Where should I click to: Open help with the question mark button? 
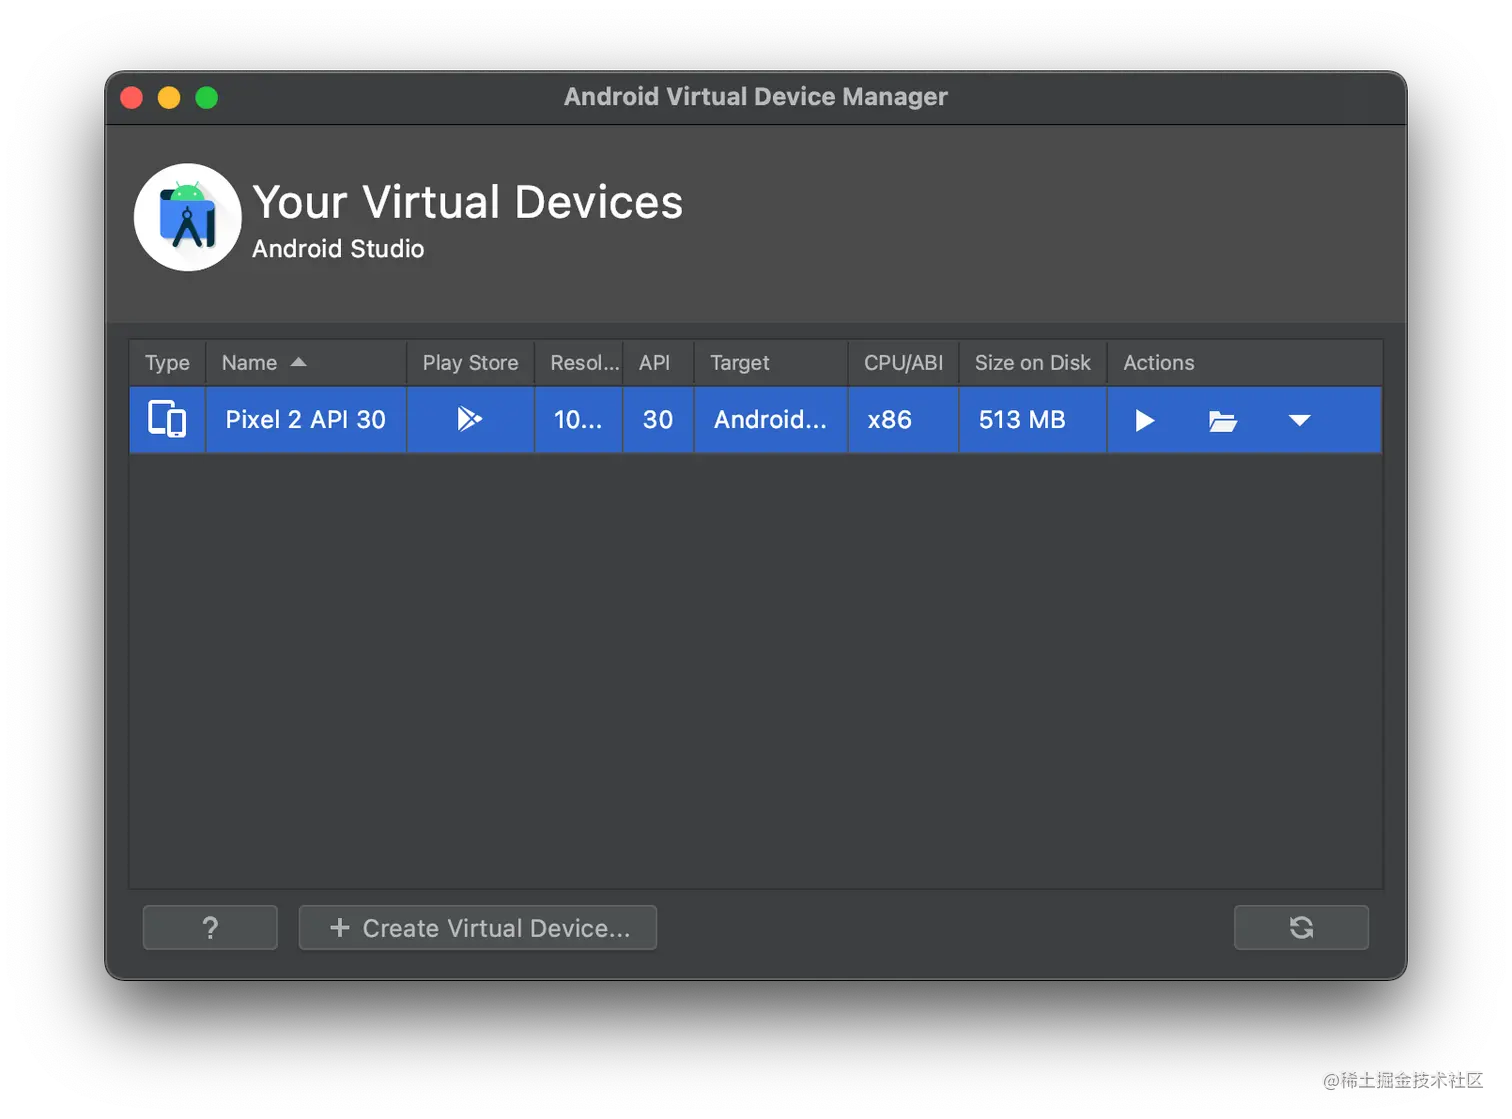coord(210,927)
